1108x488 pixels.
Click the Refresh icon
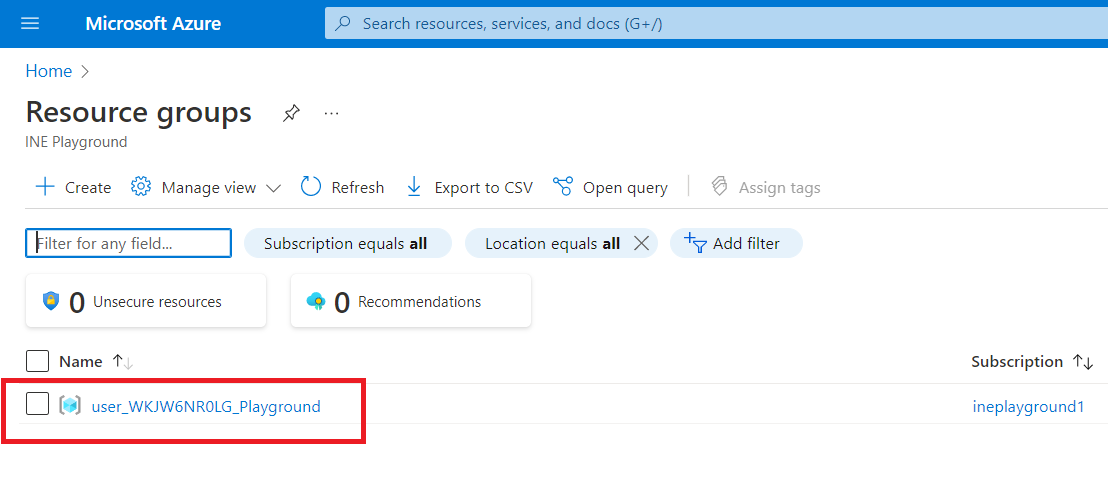[x=311, y=187]
